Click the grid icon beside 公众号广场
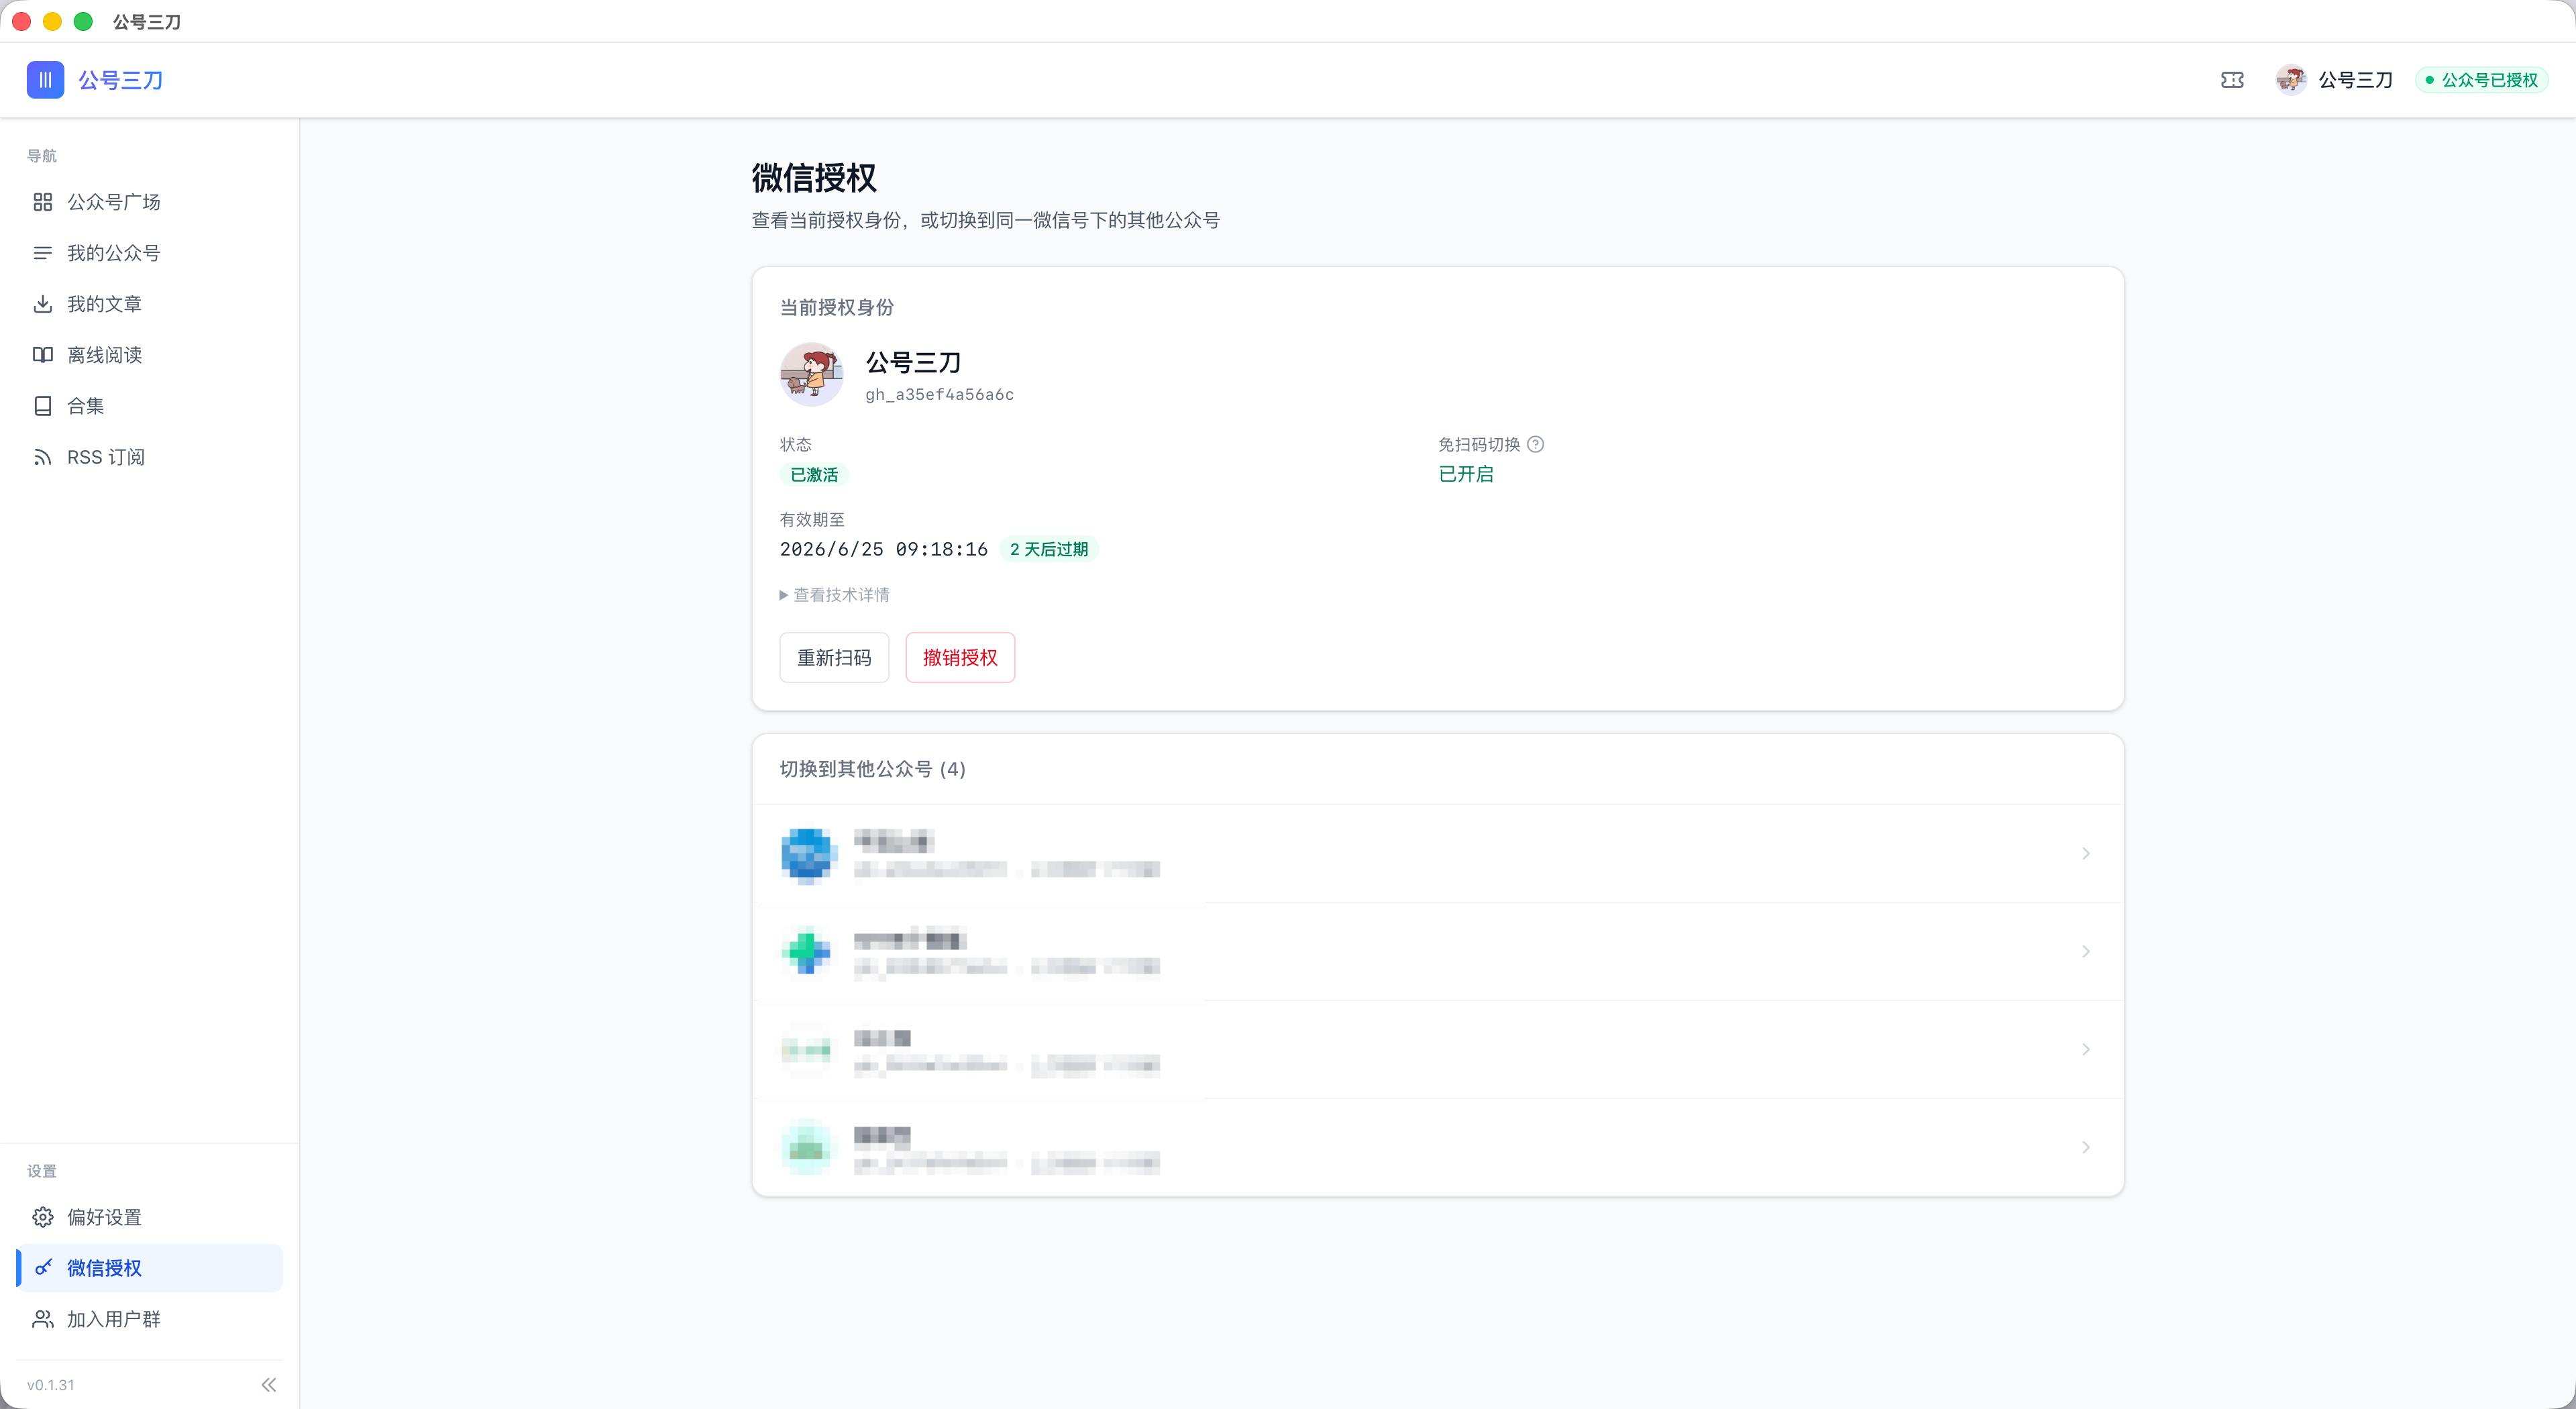The width and height of the screenshot is (2576, 1409). coord(42,202)
